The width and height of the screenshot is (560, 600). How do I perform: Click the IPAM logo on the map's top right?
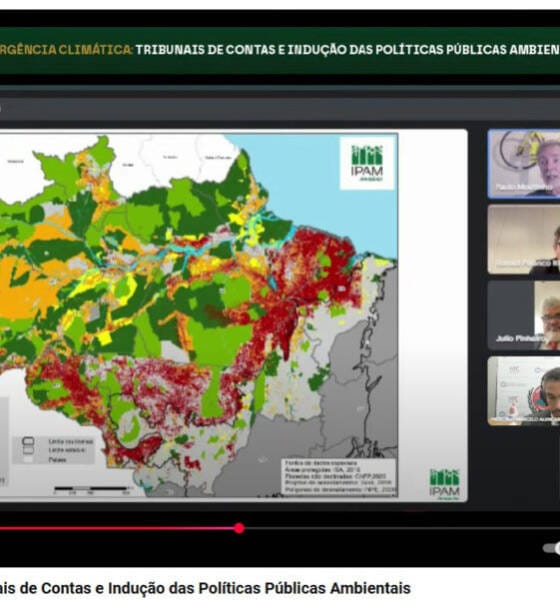click(x=367, y=163)
